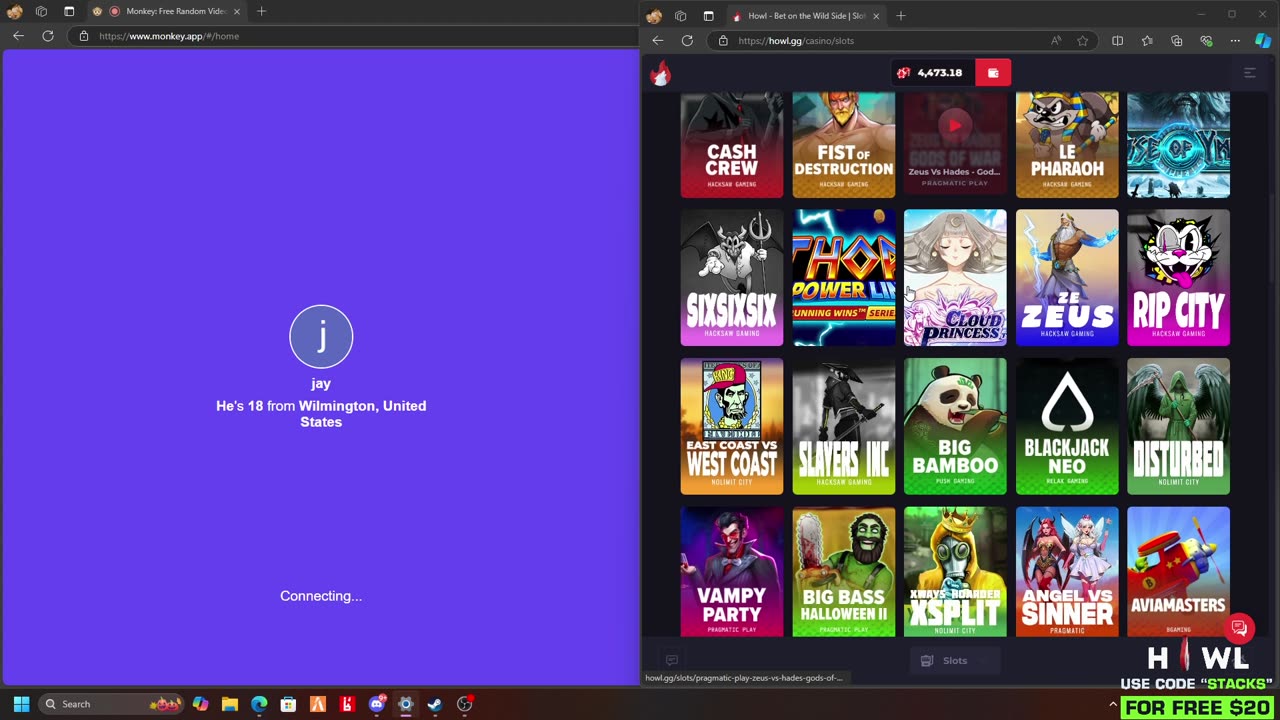Open Microsoft Store from the taskbar
Viewport: 1280px width, 720px height.
click(289, 704)
